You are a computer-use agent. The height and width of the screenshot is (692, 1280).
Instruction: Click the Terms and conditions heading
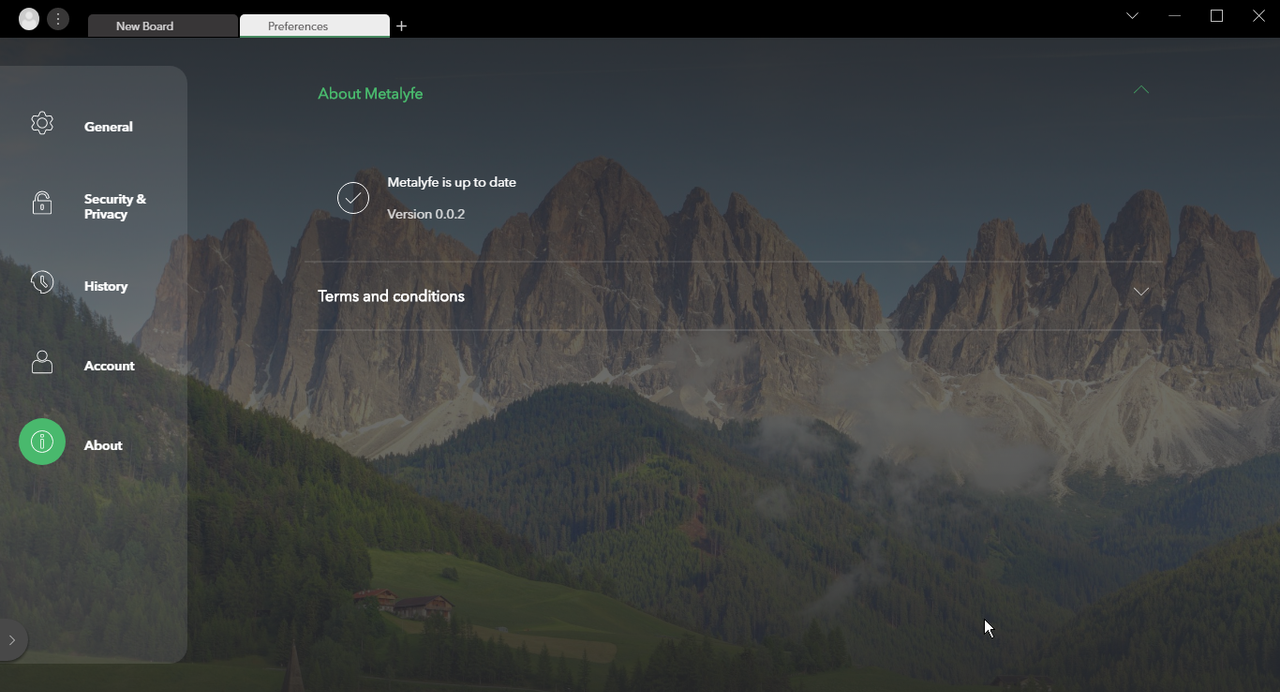click(x=391, y=296)
